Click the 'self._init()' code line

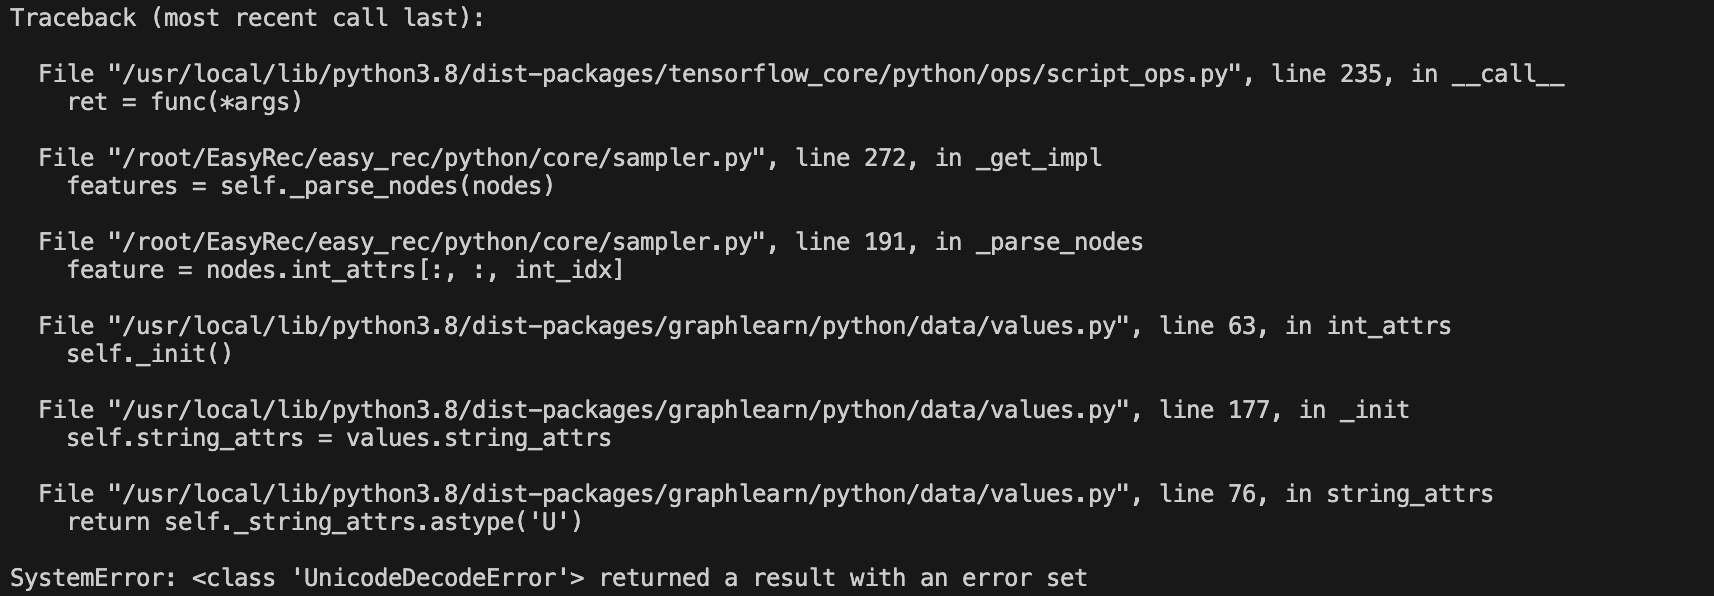[149, 354]
